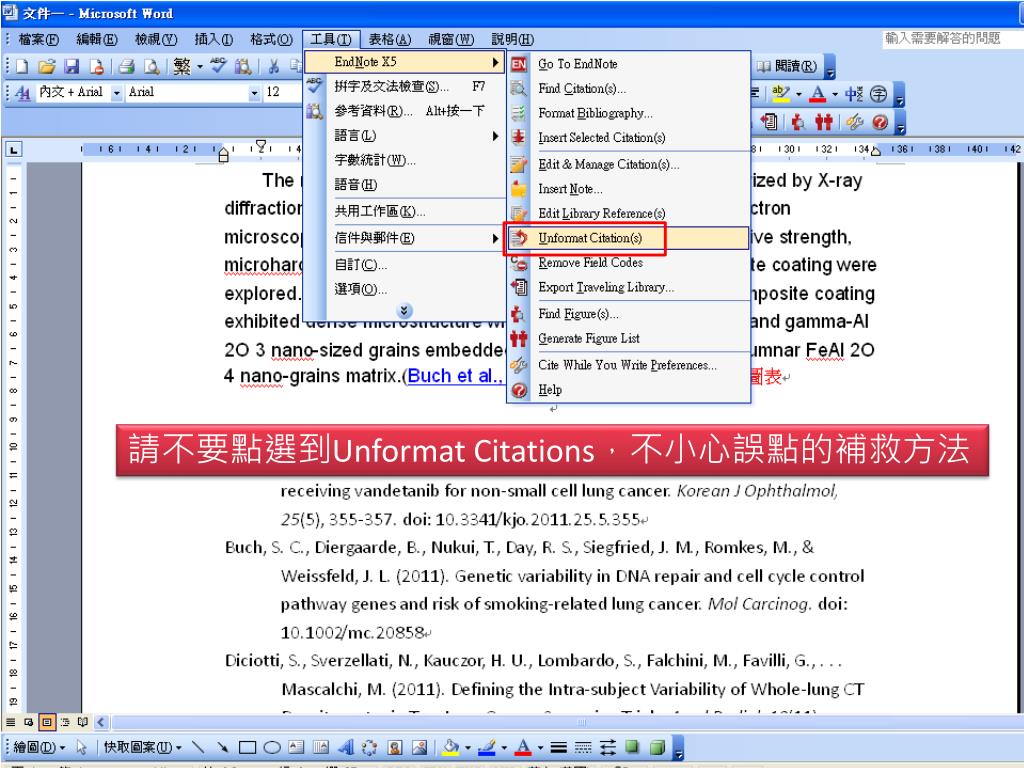Select EndNote X5 submenu entry

click(404, 62)
